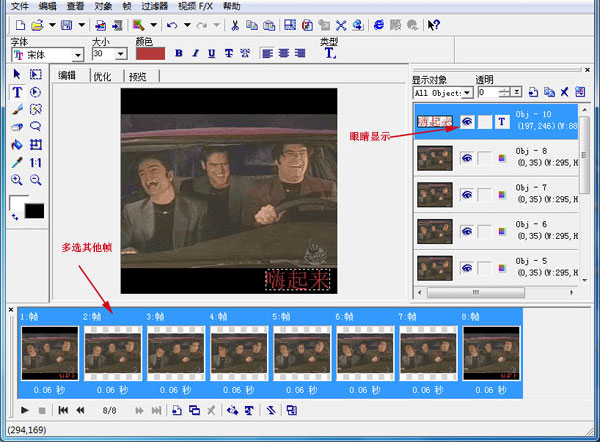Select frame 3 thumbnail
The height and width of the screenshot is (442, 600).
[x=176, y=353]
